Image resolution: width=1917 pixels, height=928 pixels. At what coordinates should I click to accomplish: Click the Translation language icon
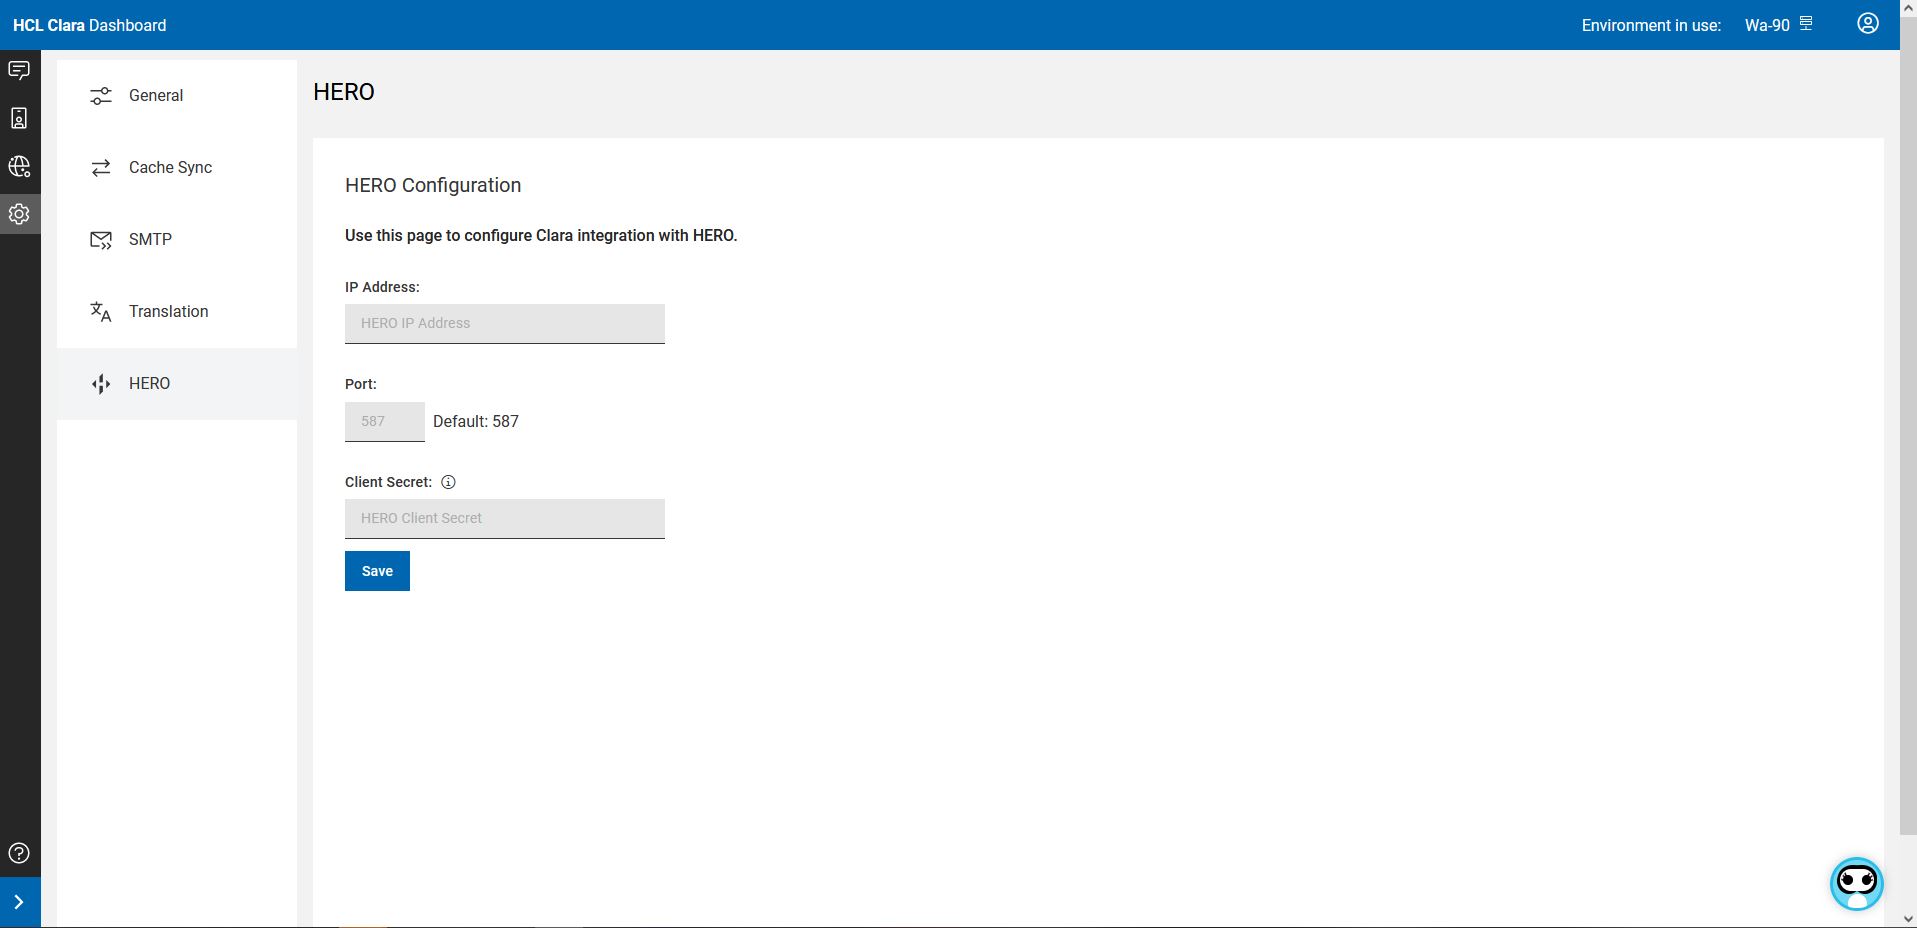[101, 312]
